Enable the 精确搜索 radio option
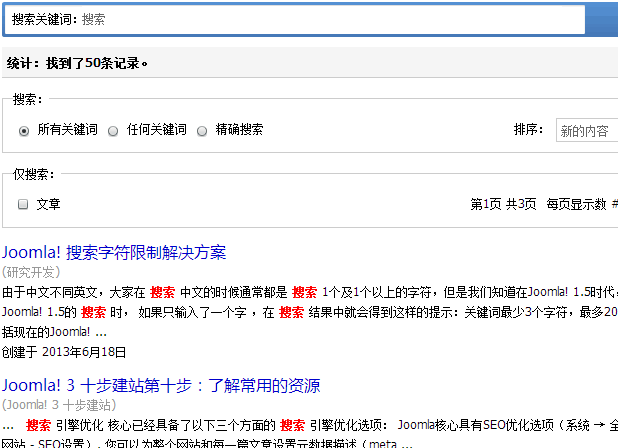Screen dimensions: 618x448 (202, 130)
